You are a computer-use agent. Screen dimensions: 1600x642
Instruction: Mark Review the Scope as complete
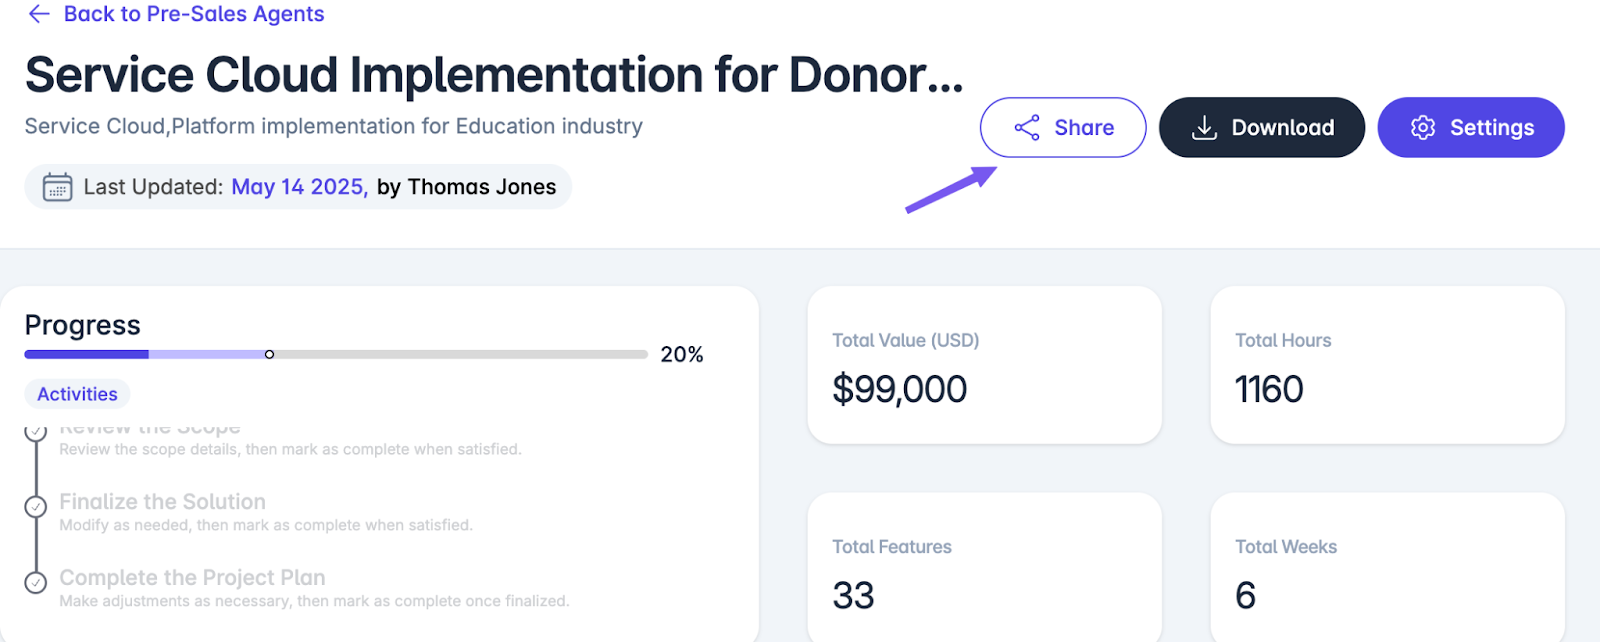[36, 432]
